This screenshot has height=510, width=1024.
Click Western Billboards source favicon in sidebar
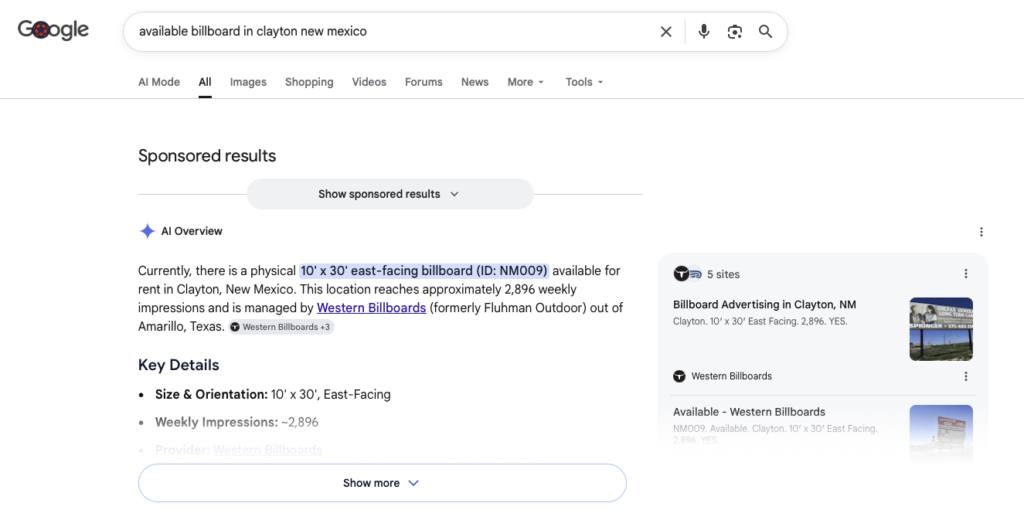pyautogui.click(x=679, y=376)
